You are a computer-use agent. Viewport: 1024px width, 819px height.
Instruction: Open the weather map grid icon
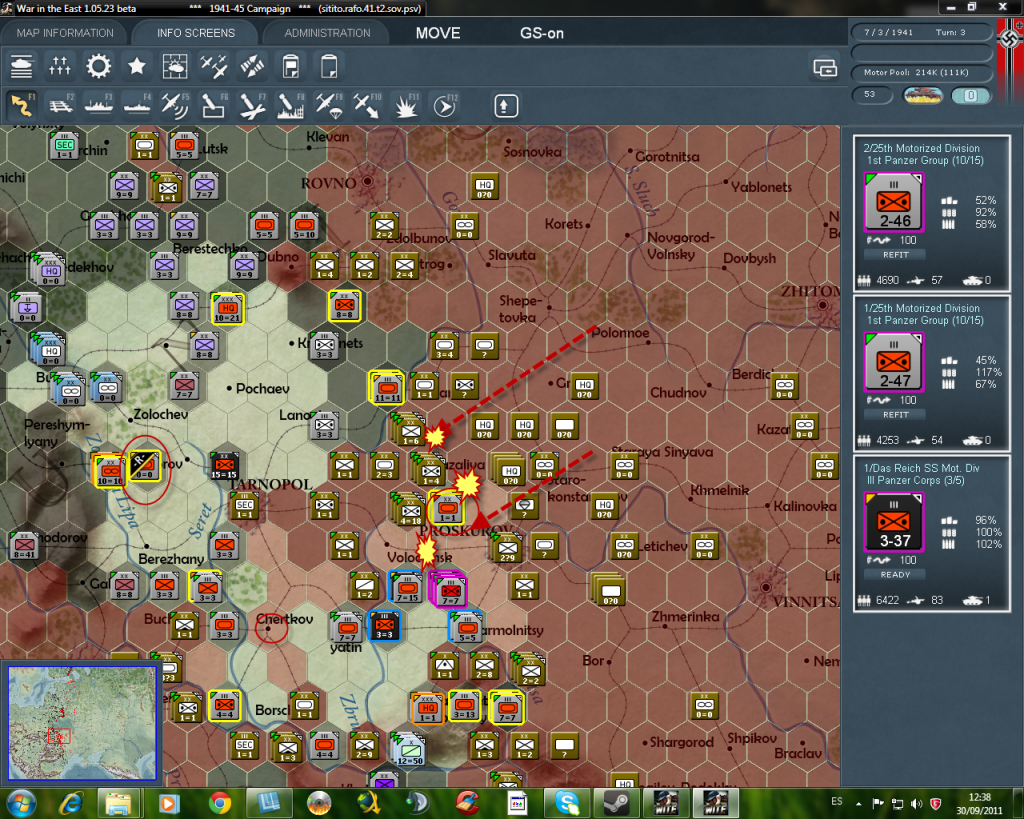175,66
